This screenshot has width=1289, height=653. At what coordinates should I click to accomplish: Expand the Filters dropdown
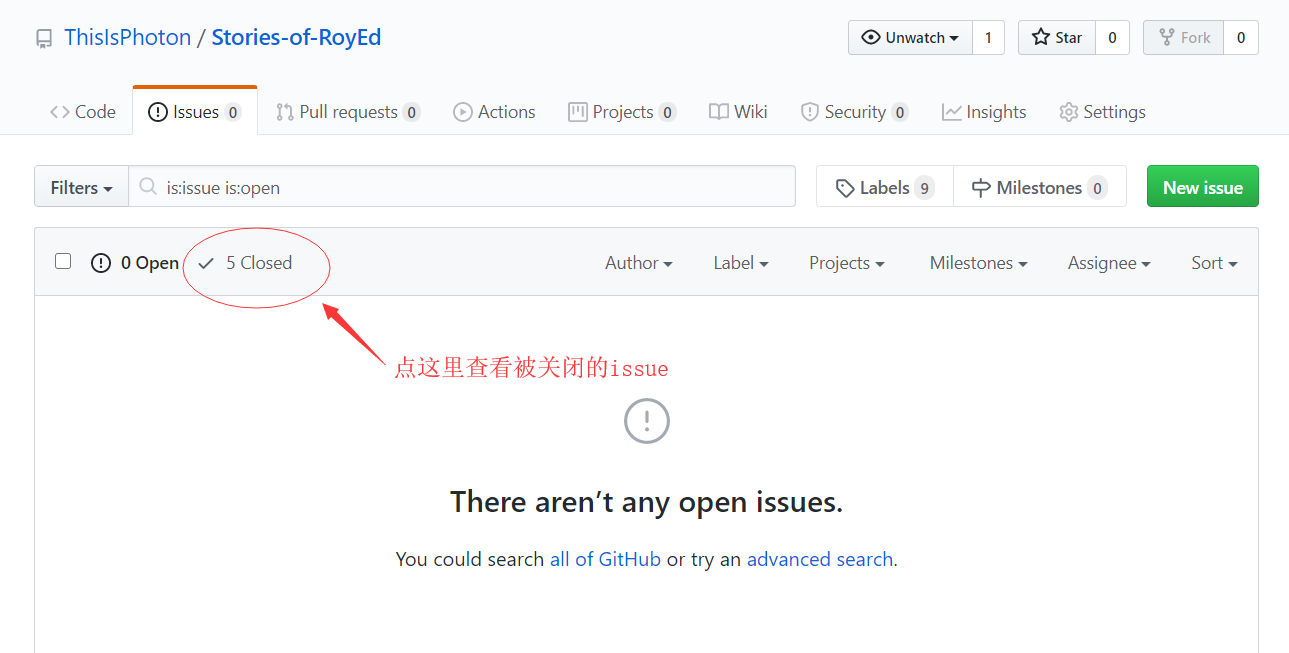(81, 187)
